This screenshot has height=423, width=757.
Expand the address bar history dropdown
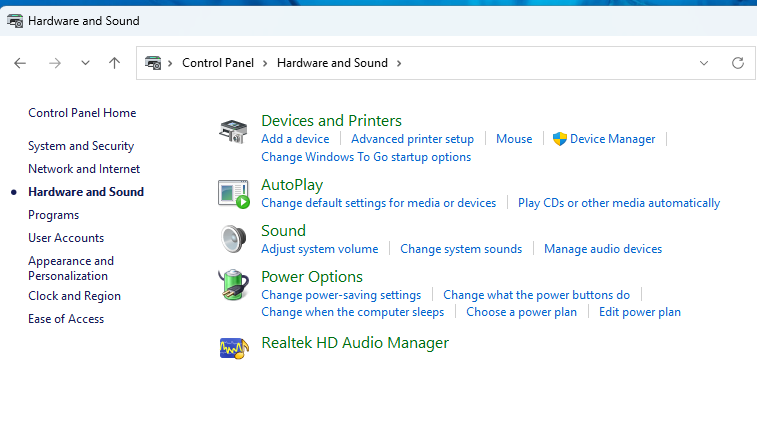704,63
